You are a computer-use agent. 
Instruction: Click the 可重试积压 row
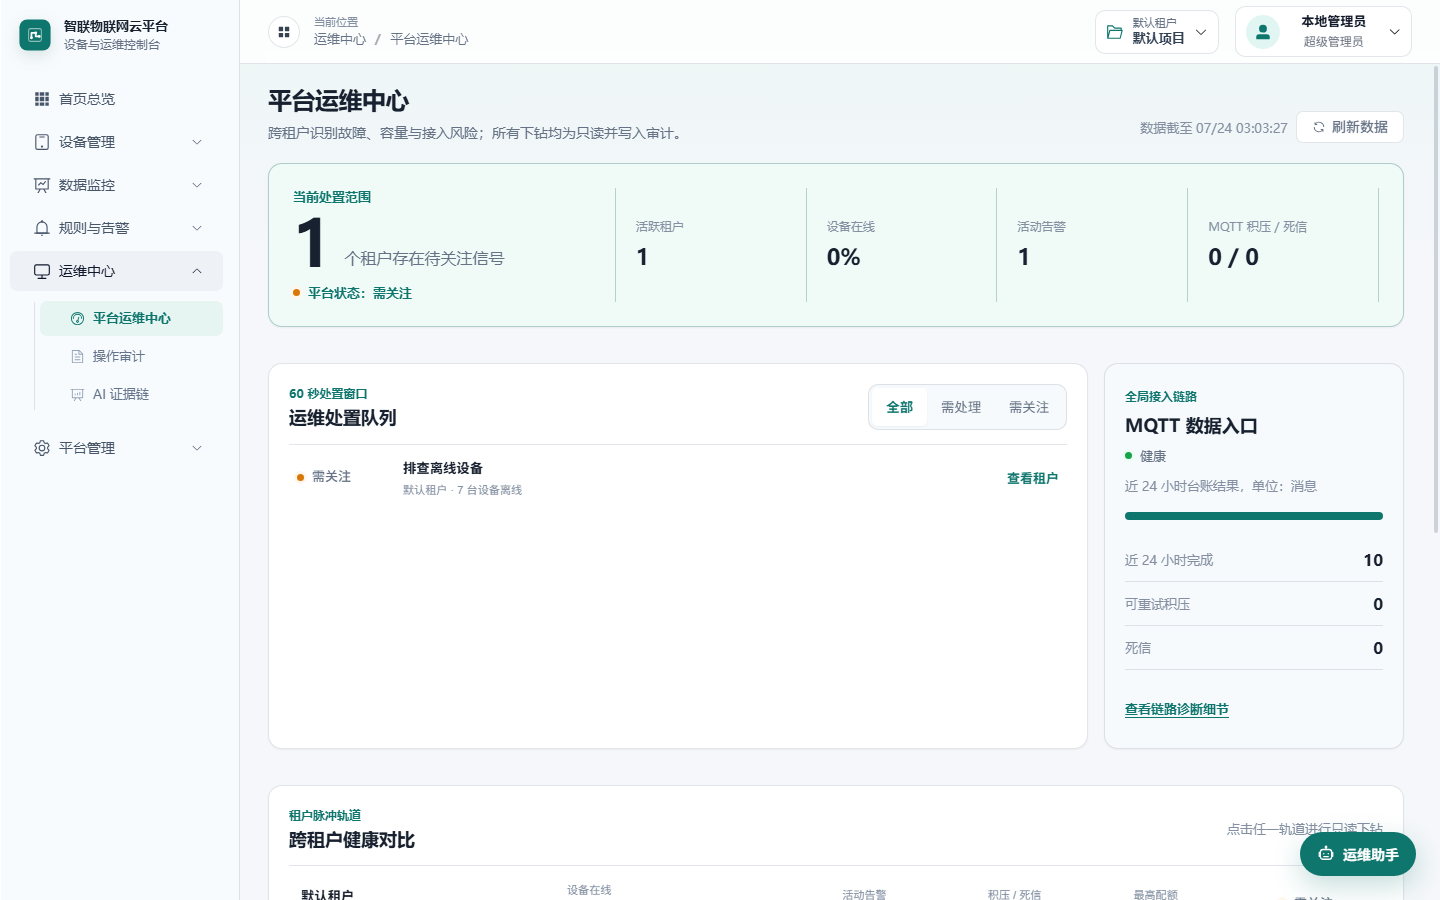pyautogui.click(x=1254, y=604)
